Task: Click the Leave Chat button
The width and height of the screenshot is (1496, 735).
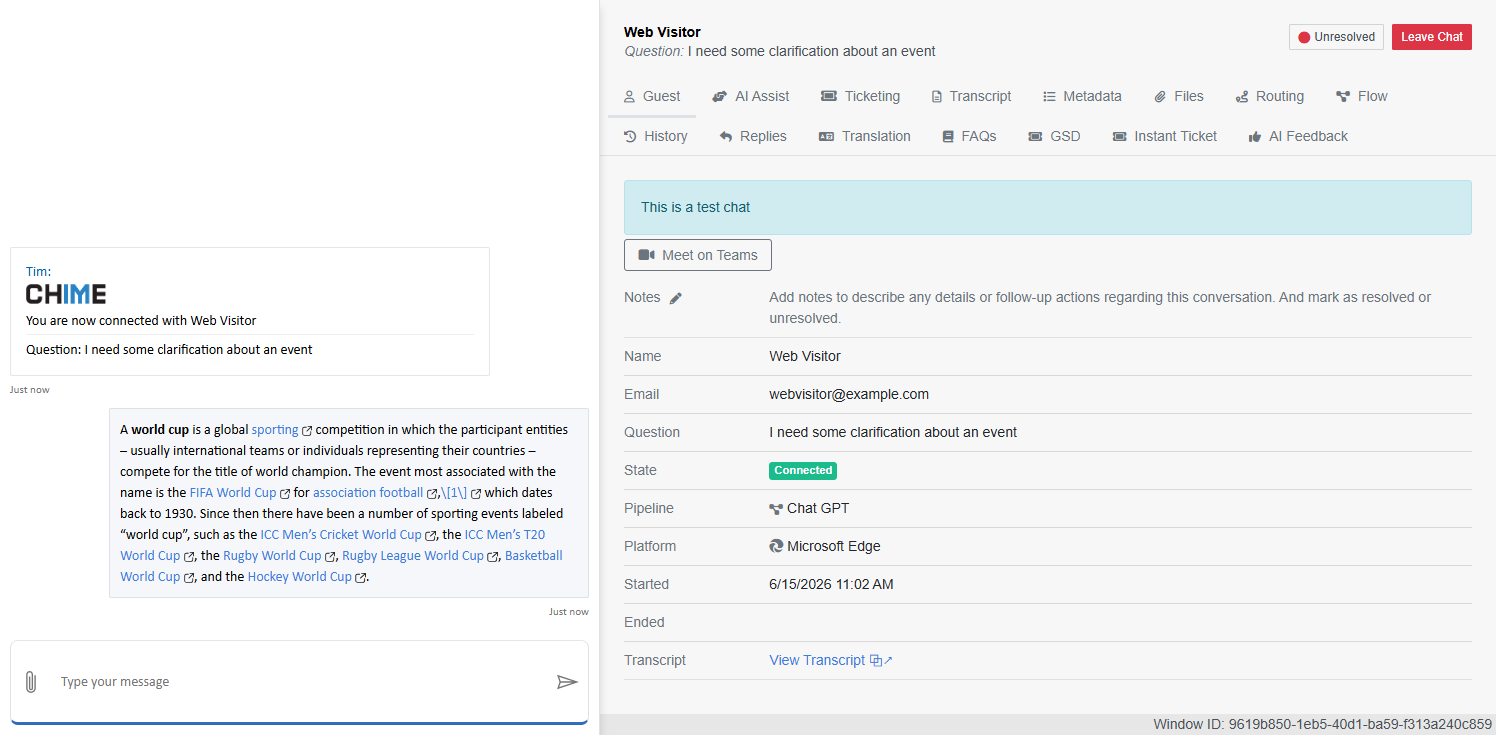Action: (x=1432, y=37)
